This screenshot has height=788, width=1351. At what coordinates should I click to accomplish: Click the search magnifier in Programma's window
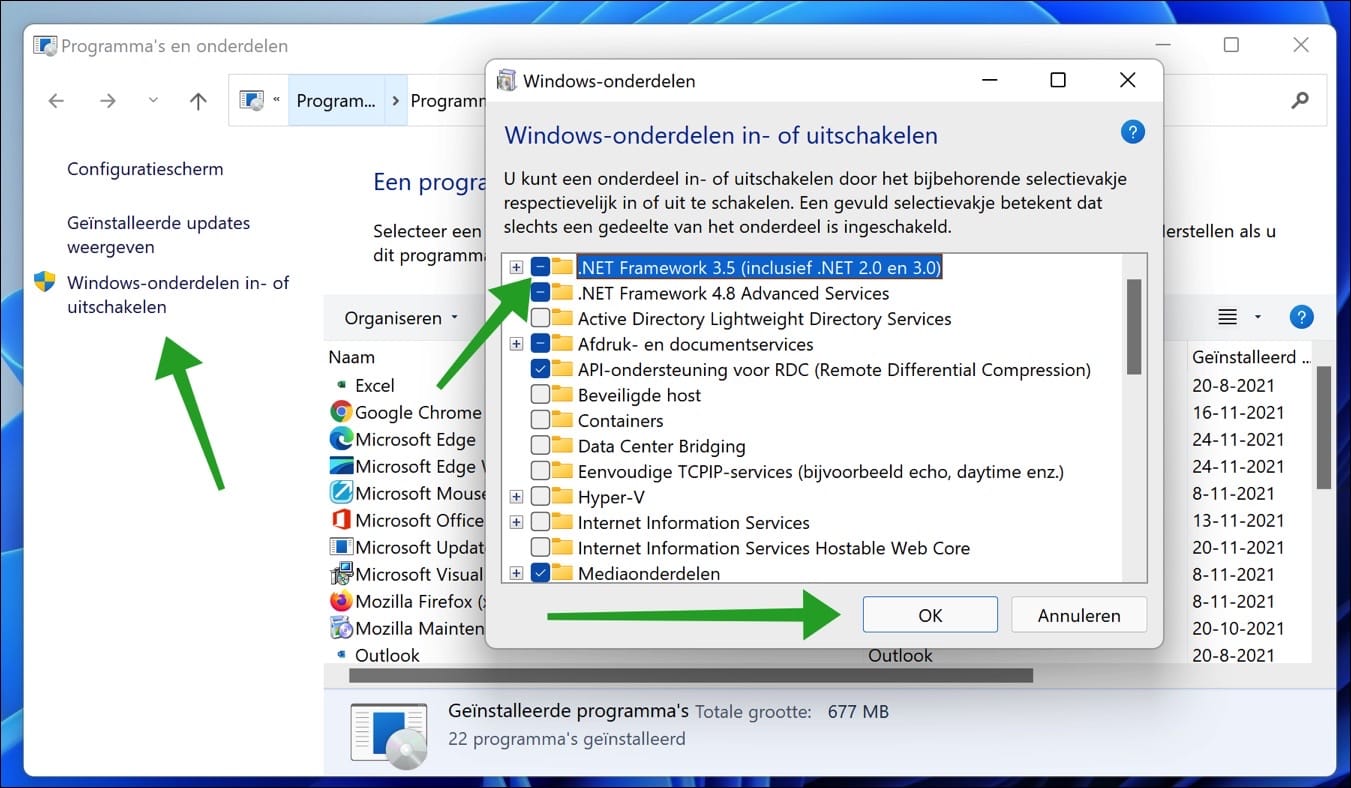[1300, 100]
